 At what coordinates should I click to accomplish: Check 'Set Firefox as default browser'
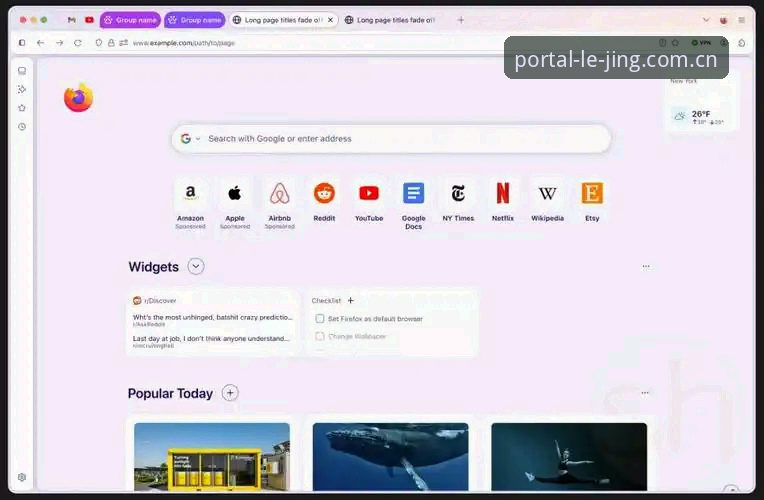point(320,318)
